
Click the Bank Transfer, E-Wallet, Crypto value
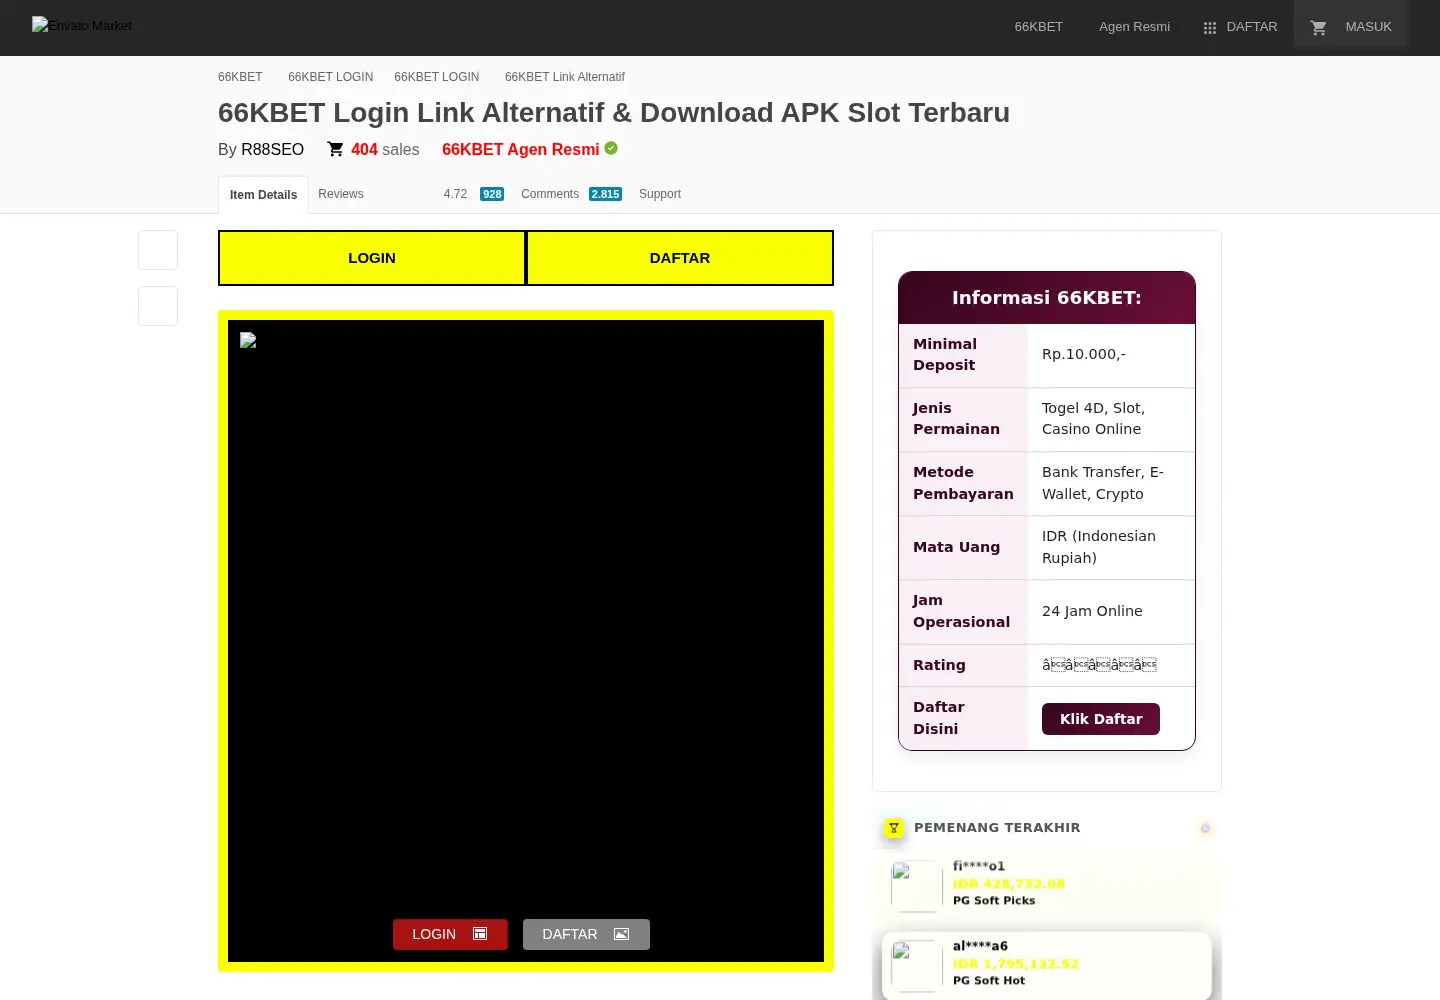click(x=1103, y=483)
